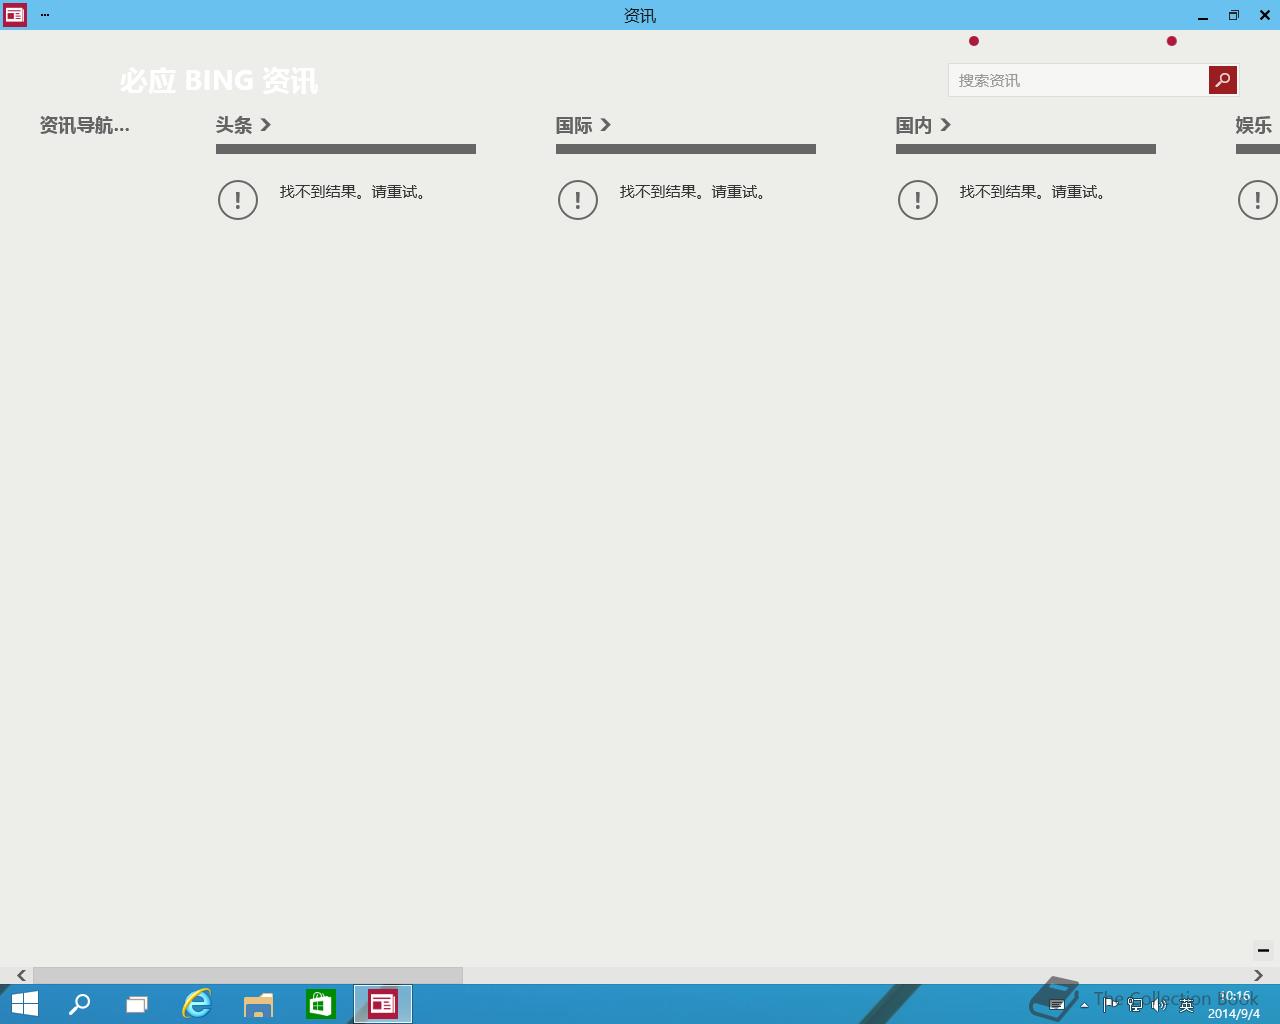Image resolution: width=1280 pixels, height=1024 pixels.
Task: Expand the chevron next to 国内
Action: 946,125
